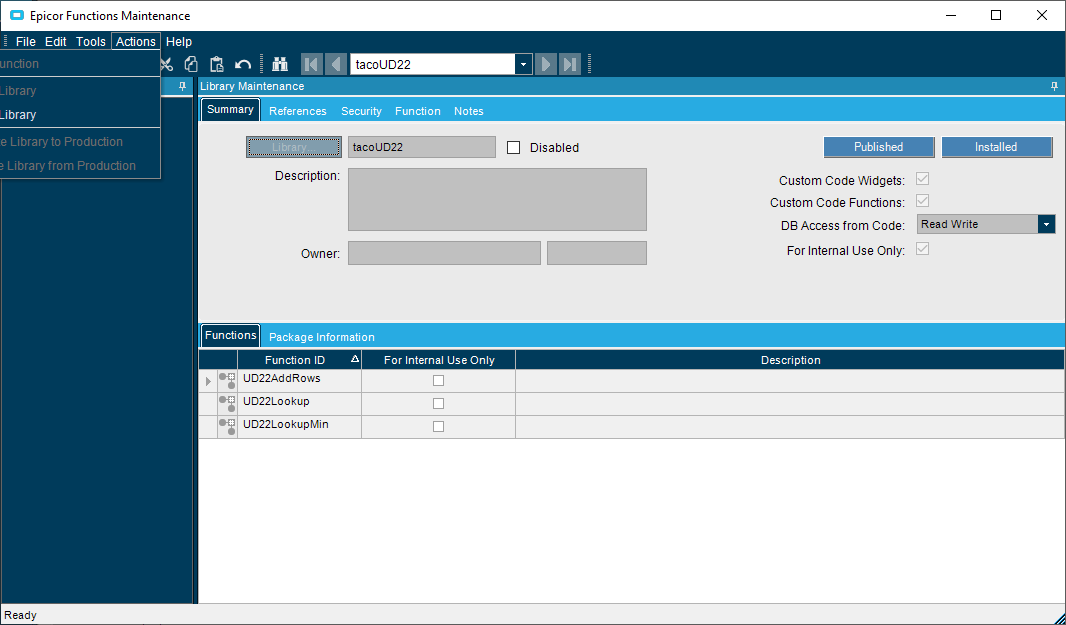The height and width of the screenshot is (625, 1066).
Task: Toggle the Disabled checkbox
Action: (x=514, y=148)
